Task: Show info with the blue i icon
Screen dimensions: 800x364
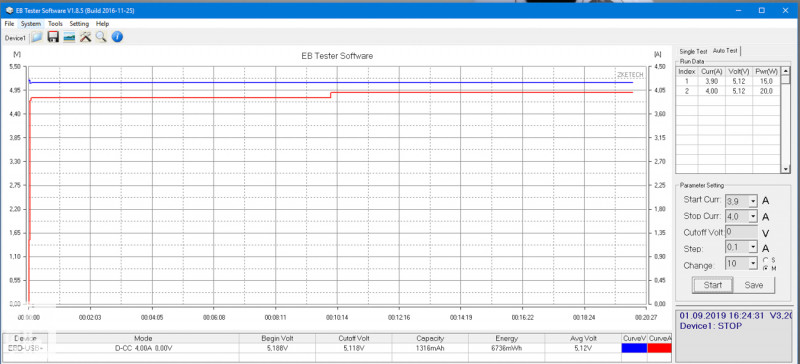Action: (117, 37)
